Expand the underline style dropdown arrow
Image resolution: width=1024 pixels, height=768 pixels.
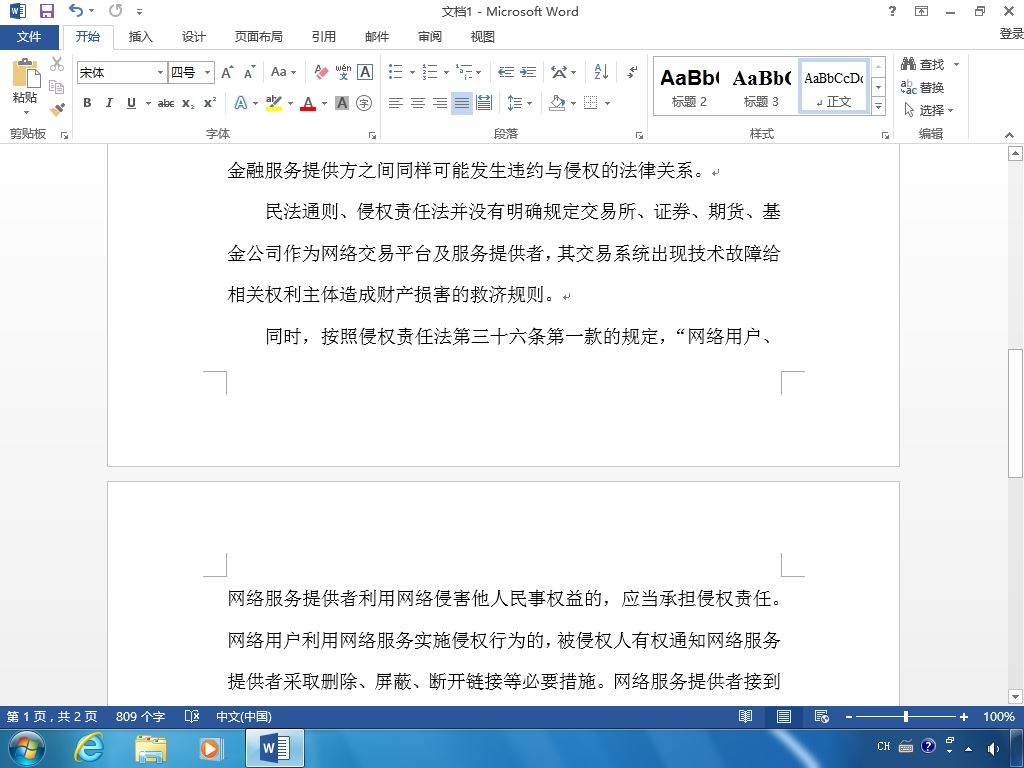click(148, 103)
